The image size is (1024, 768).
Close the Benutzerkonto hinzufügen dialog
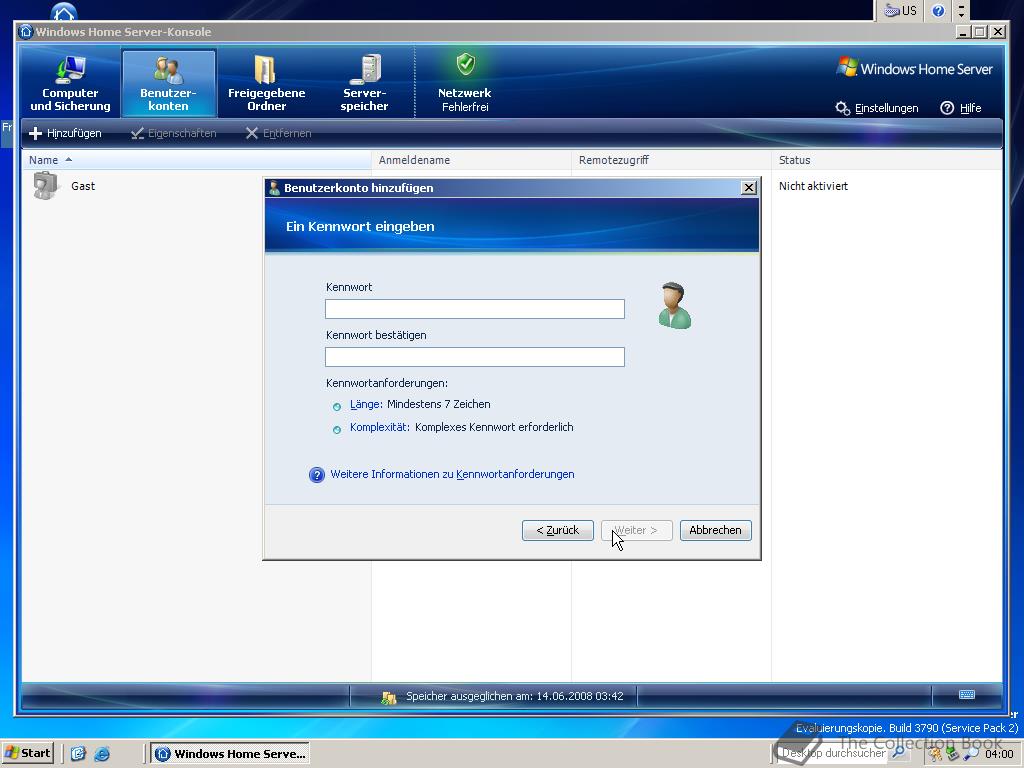(x=749, y=188)
